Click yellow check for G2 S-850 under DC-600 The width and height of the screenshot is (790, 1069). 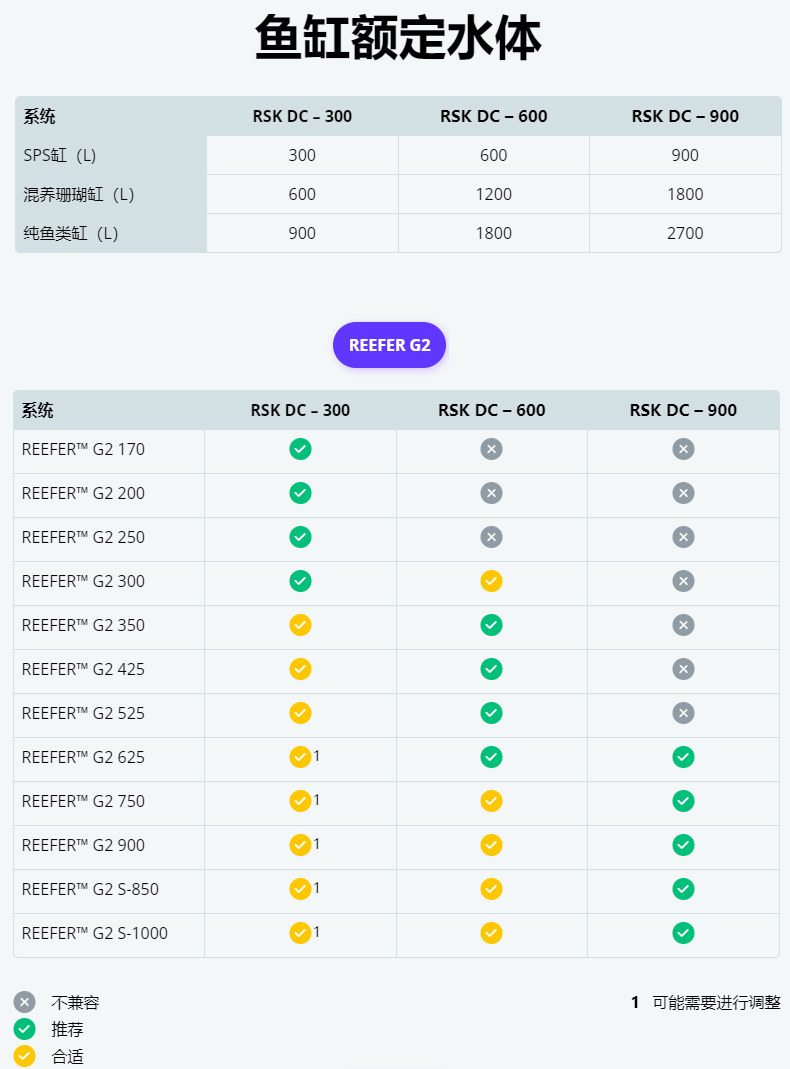(491, 889)
